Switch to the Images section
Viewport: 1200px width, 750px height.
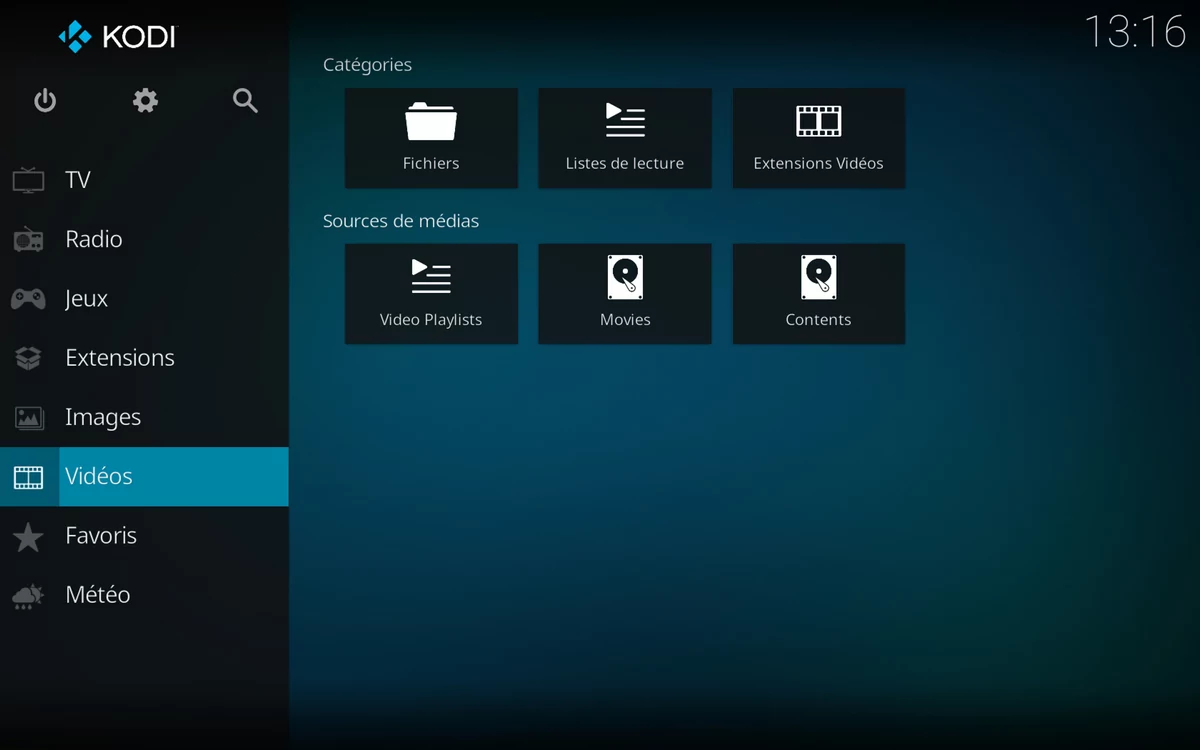144,417
